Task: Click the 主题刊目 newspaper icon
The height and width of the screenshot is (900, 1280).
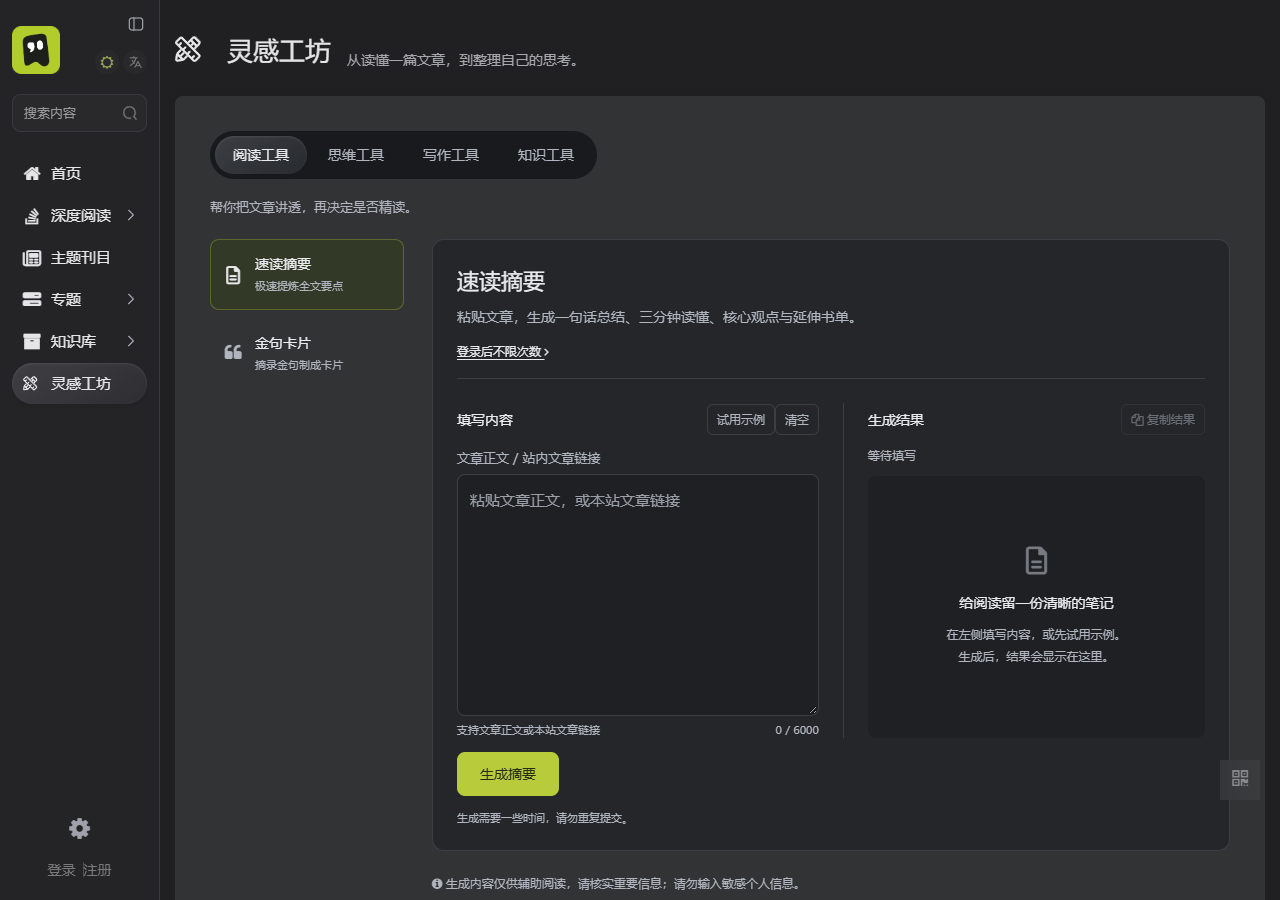Action: click(x=32, y=258)
